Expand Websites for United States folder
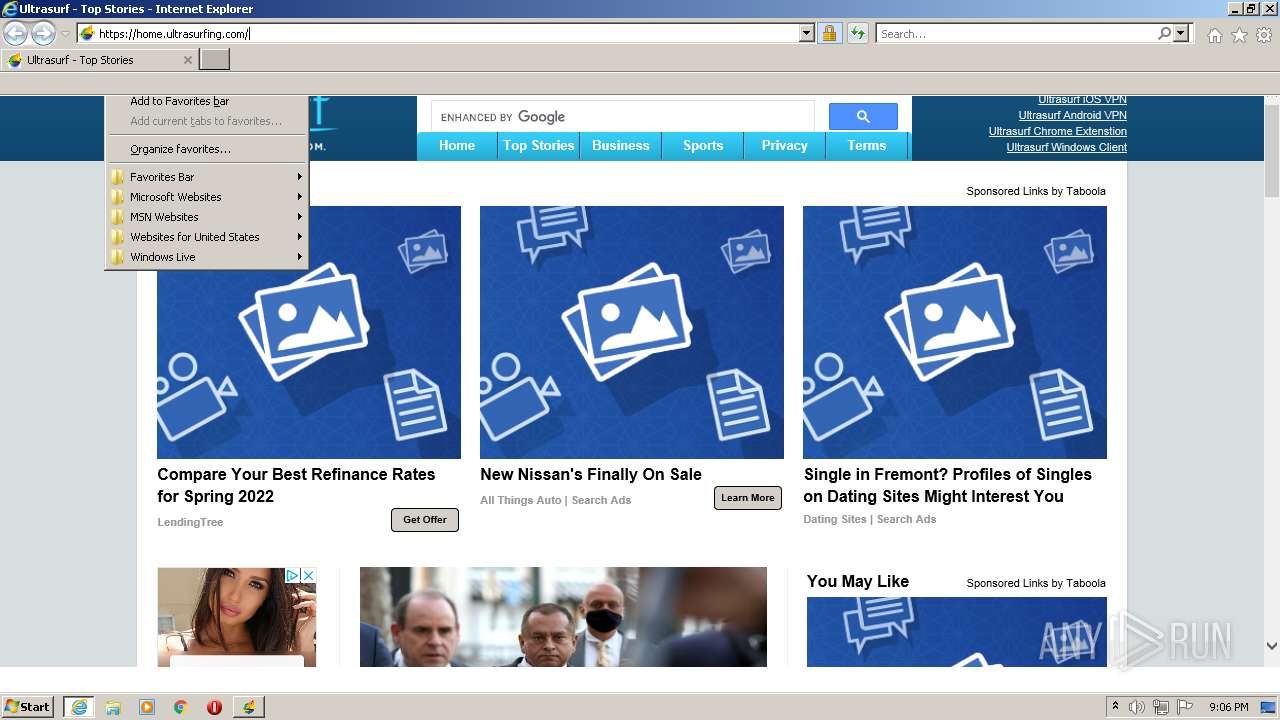Image resolution: width=1280 pixels, height=720 pixels. [x=207, y=237]
